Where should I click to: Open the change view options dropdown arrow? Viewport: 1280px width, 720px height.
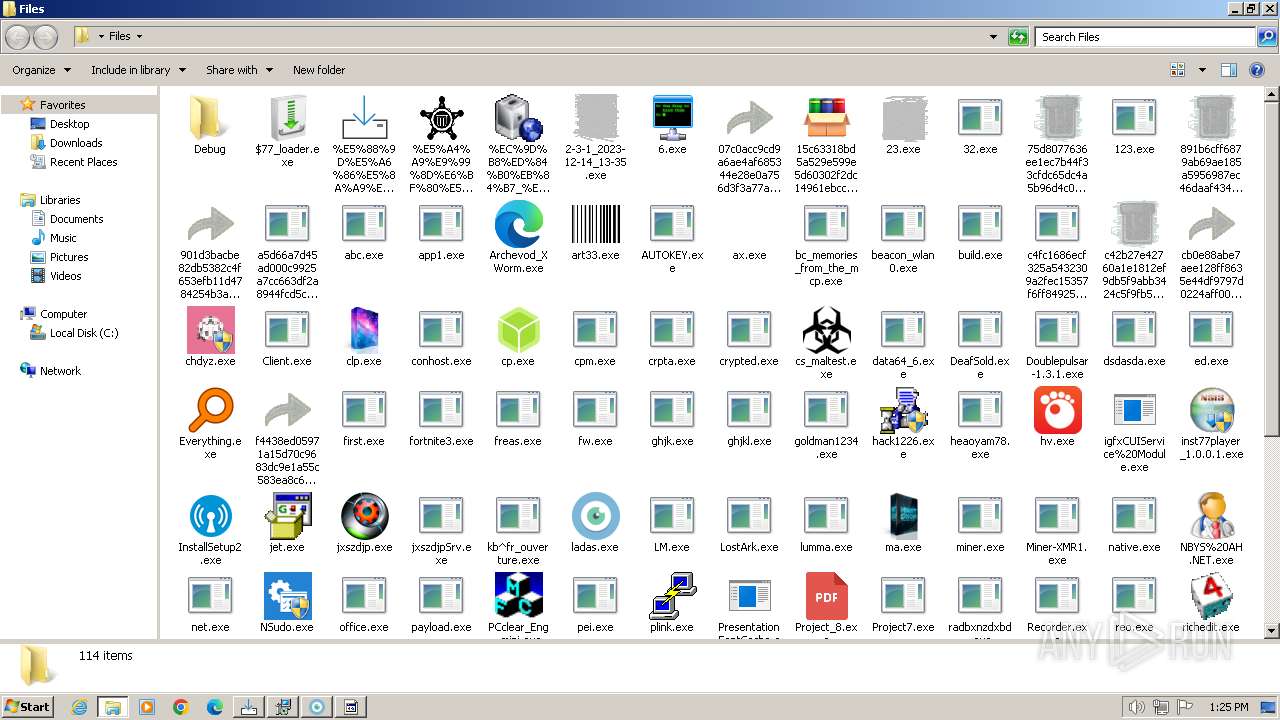point(1202,70)
